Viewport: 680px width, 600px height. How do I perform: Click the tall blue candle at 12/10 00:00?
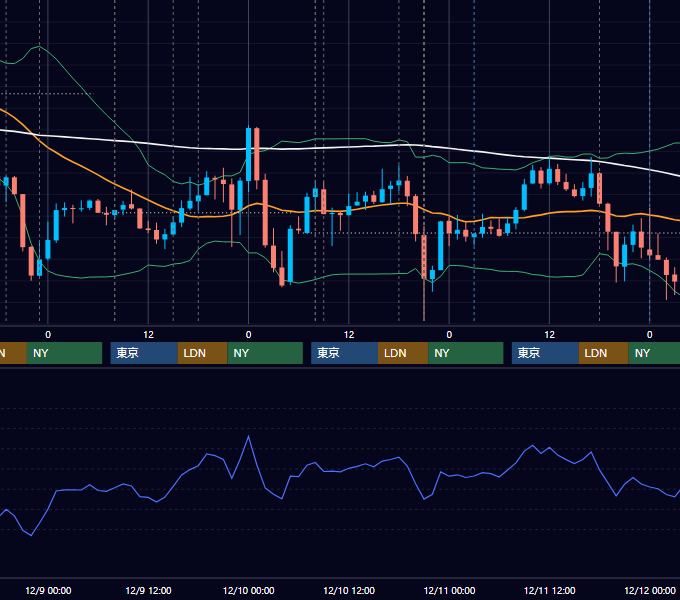pos(248,154)
